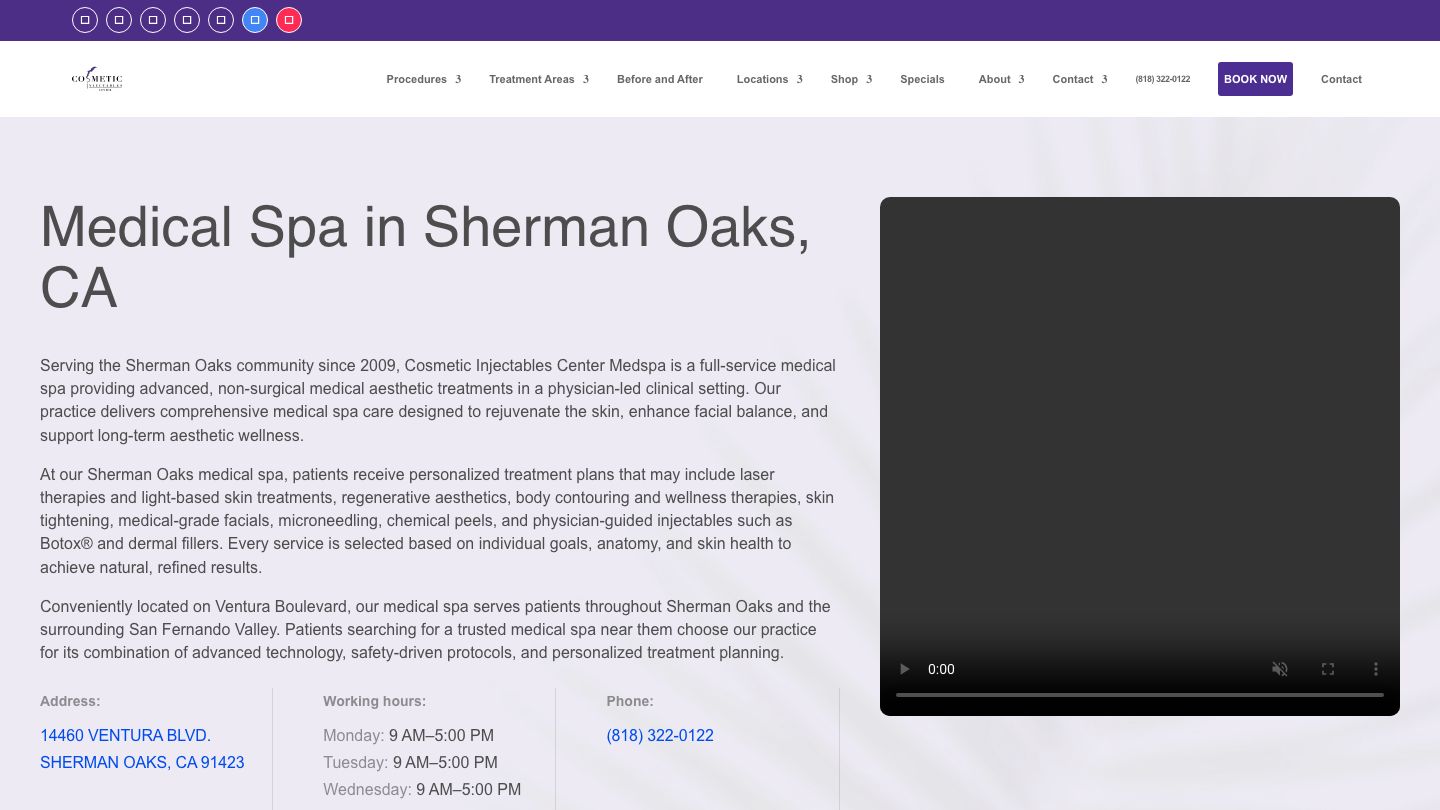Open the blue-filled social icon
This screenshot has height=810, width=1440.
255,20
